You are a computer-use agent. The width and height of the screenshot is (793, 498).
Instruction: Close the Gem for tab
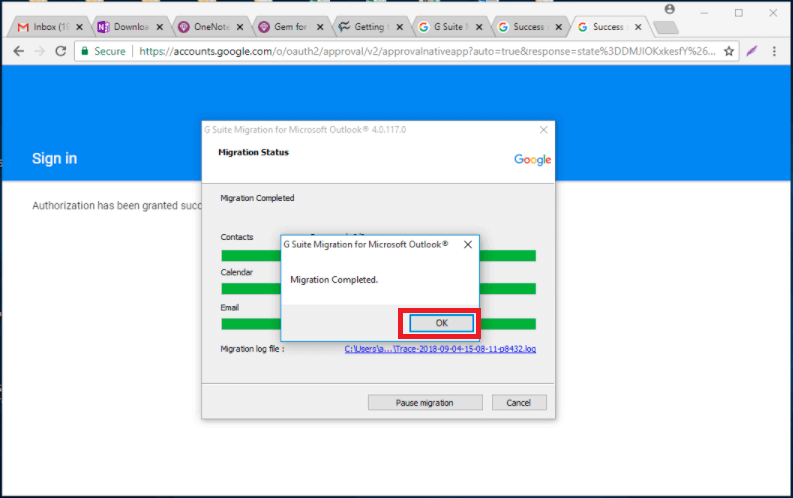pos(320,27)
